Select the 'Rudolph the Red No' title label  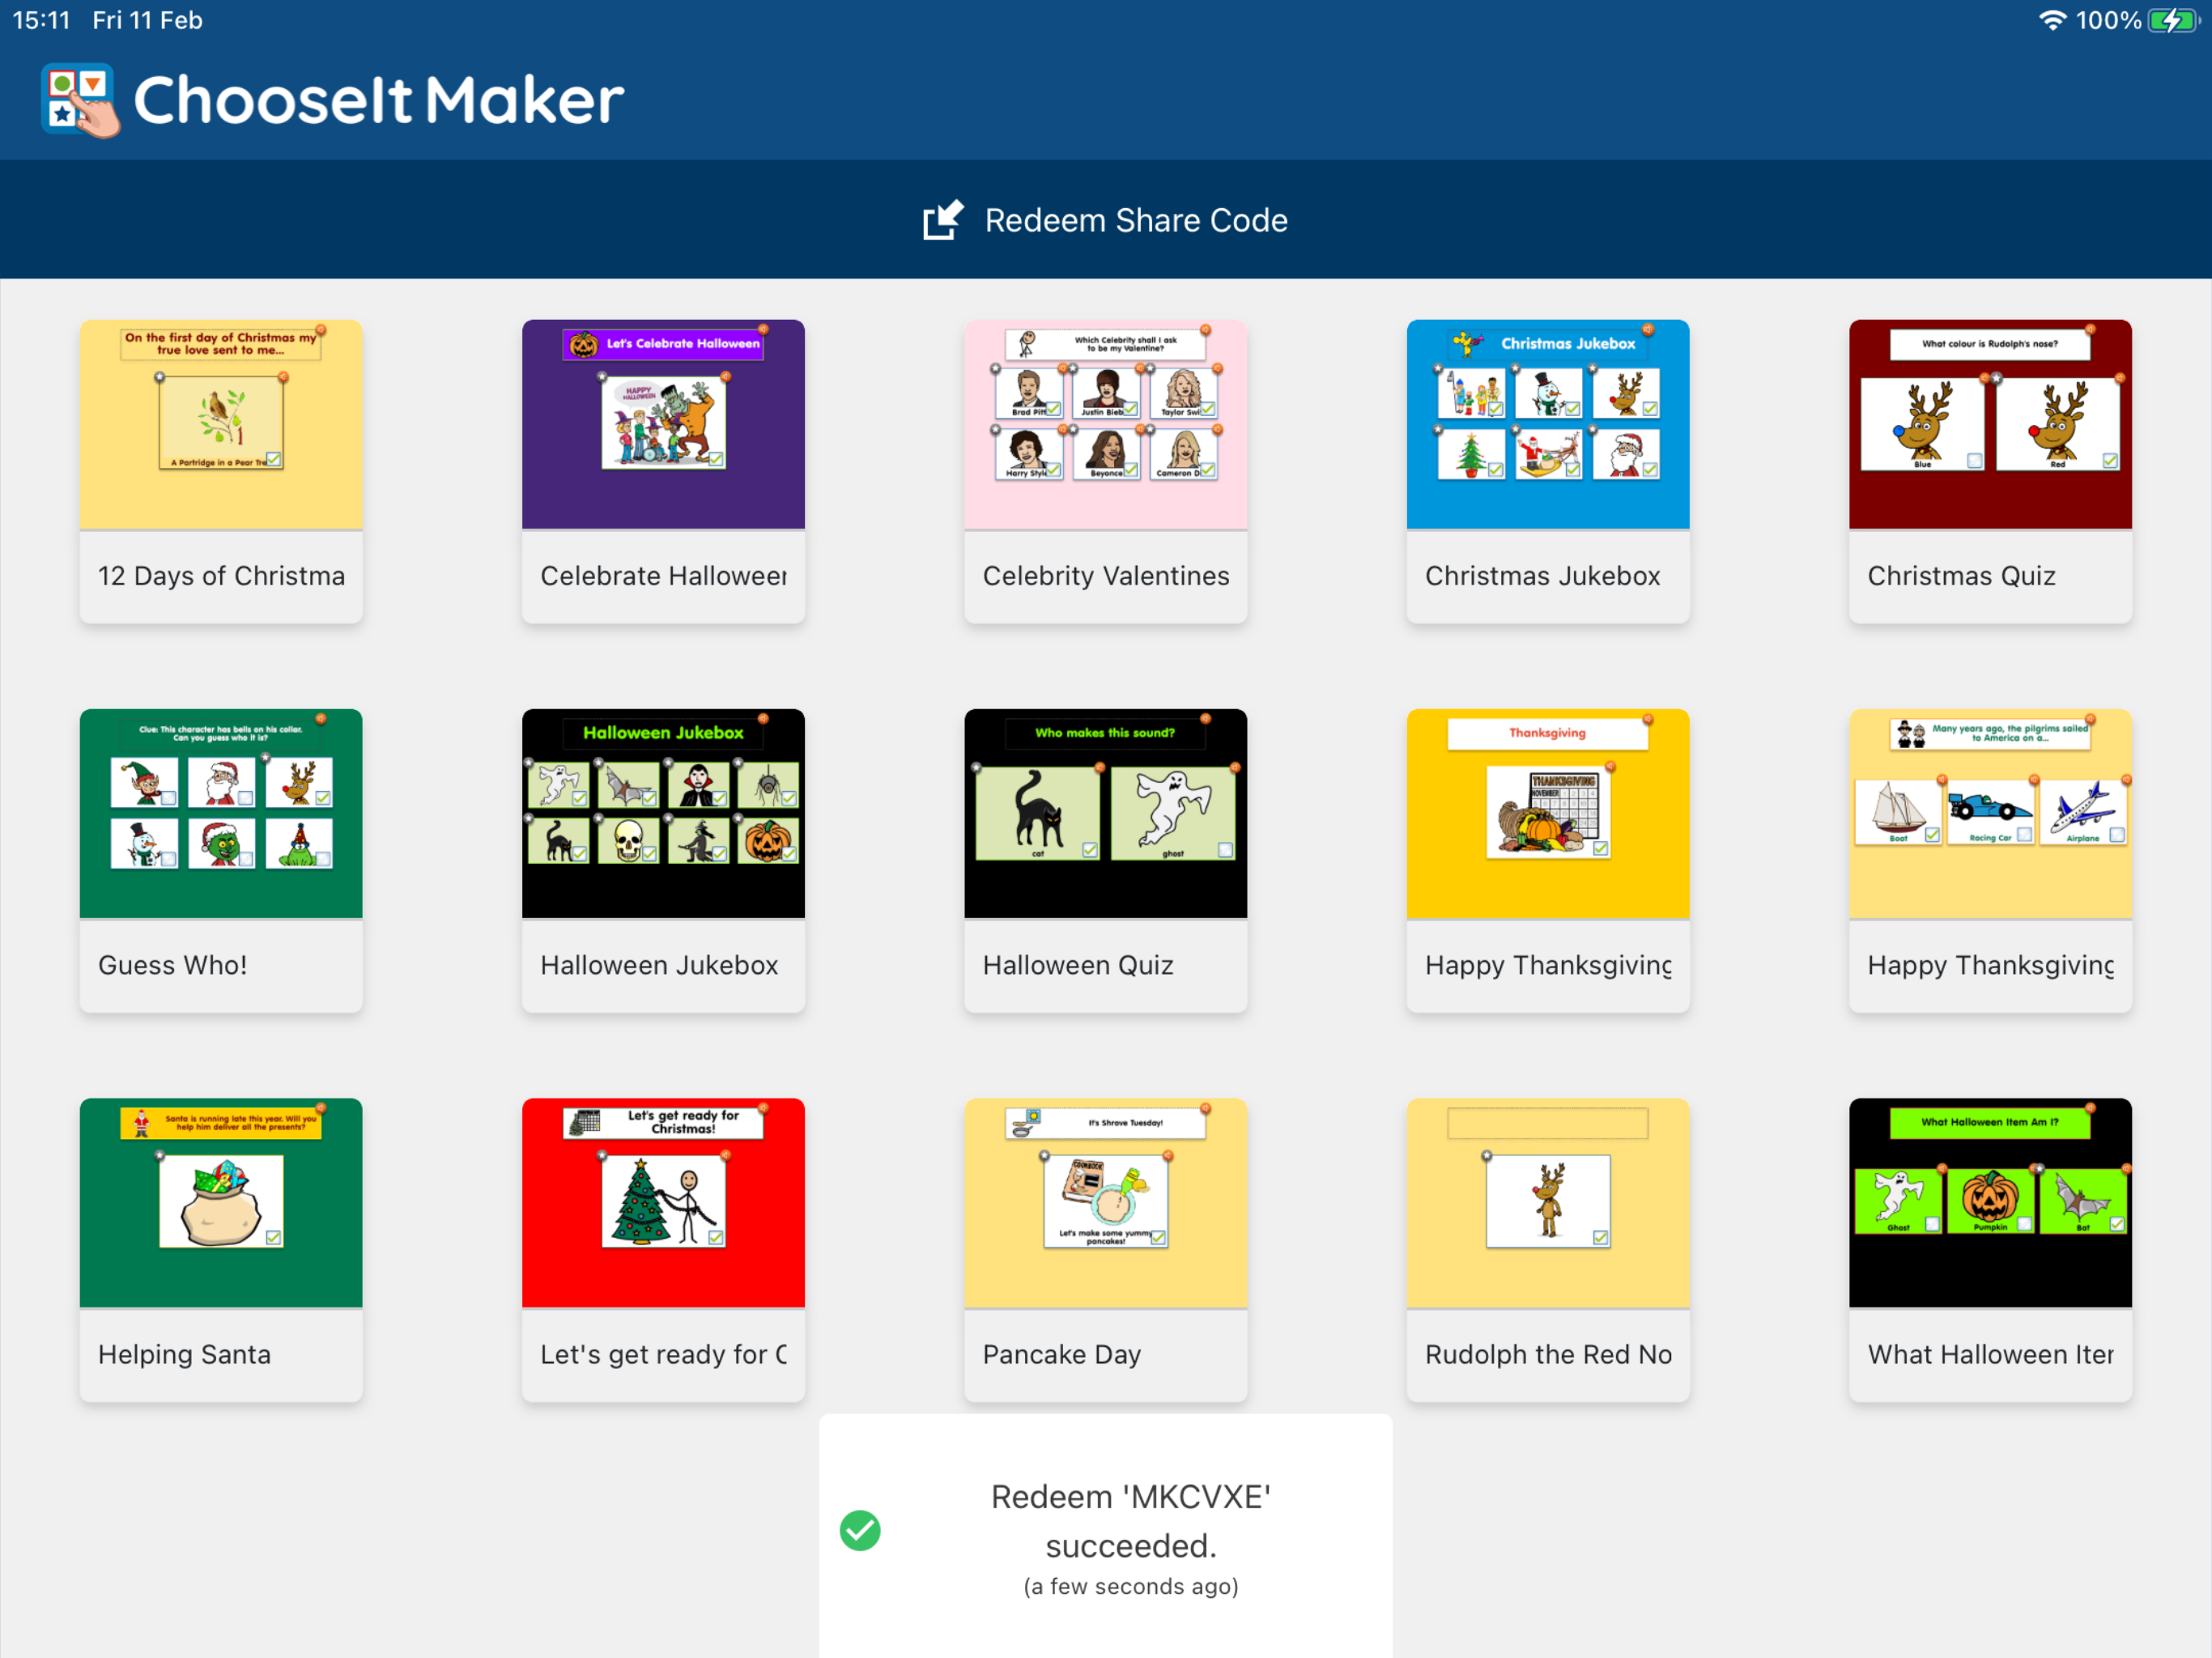(1548, 1354)
